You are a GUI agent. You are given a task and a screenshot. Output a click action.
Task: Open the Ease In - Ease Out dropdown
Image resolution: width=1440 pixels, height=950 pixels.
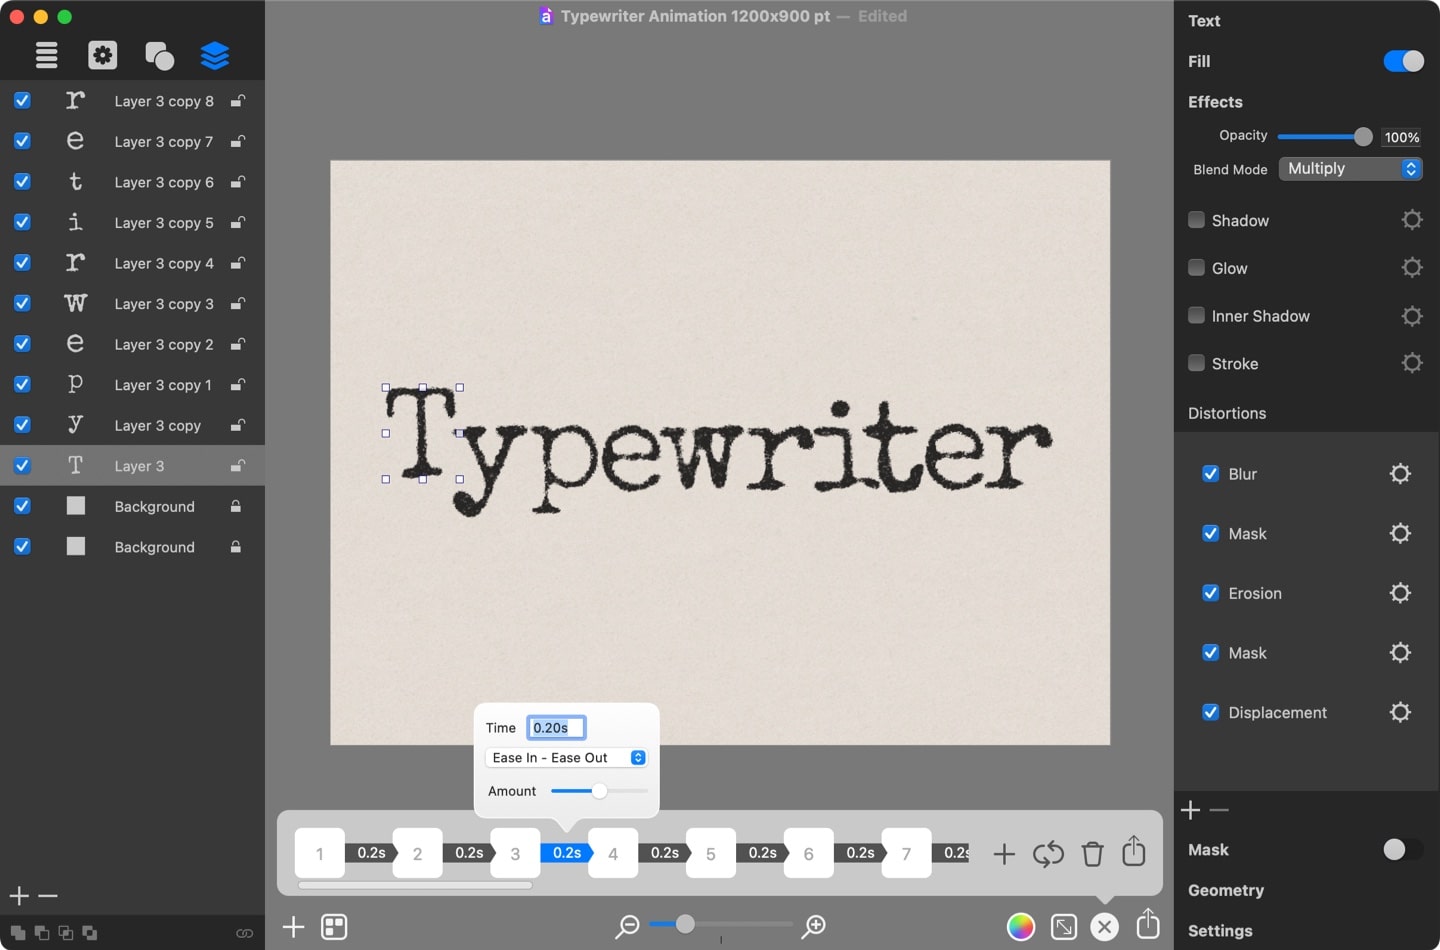click(566, 758)
